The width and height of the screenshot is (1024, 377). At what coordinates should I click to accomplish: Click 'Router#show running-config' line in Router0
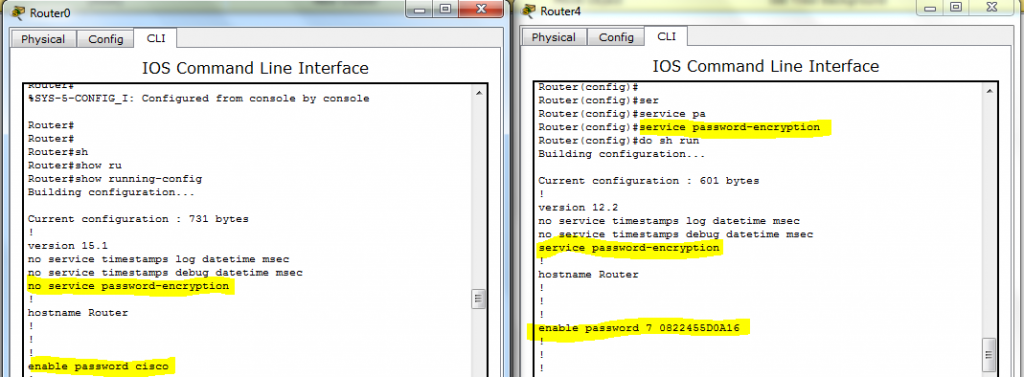point(115,178)
